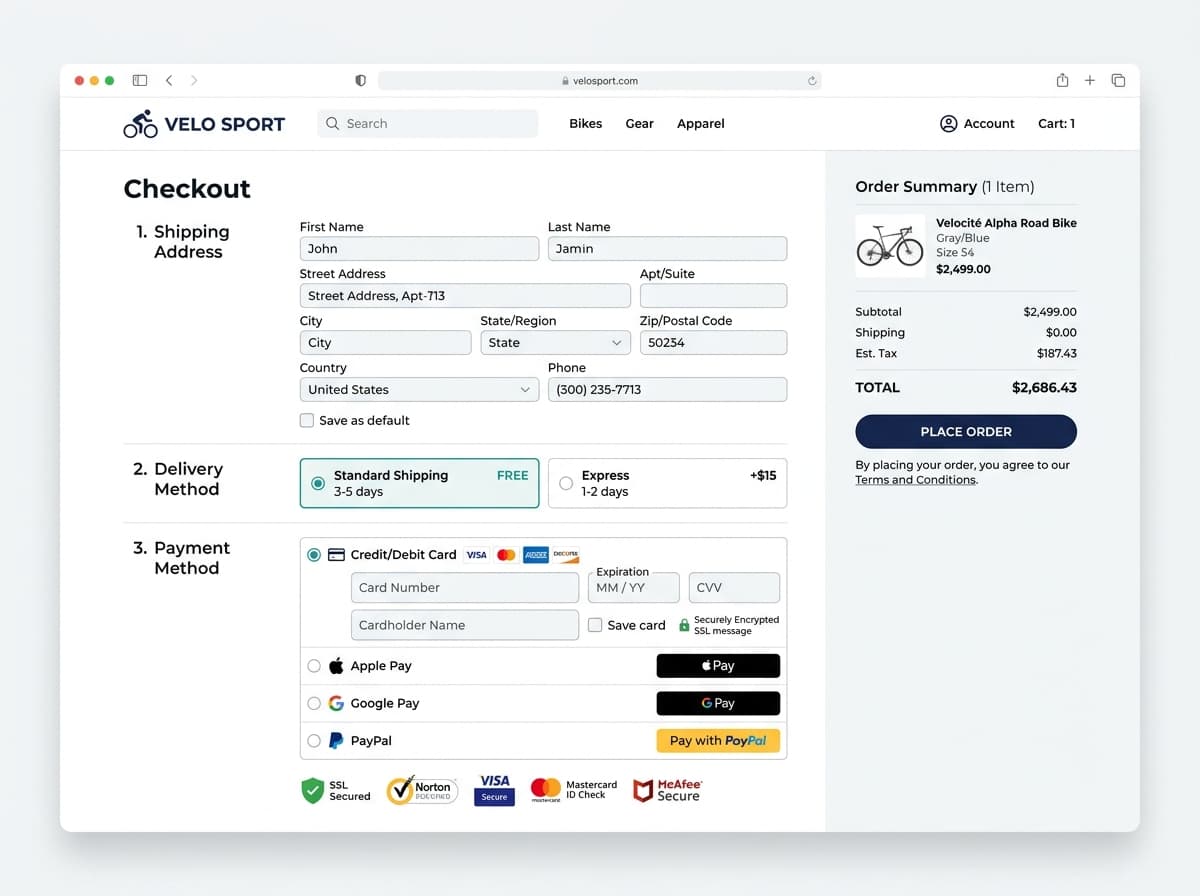The height and width of the screenshot is (896, 1200).
Task: Click the Google G logo beside Google Pay
Action: (336, 703)
